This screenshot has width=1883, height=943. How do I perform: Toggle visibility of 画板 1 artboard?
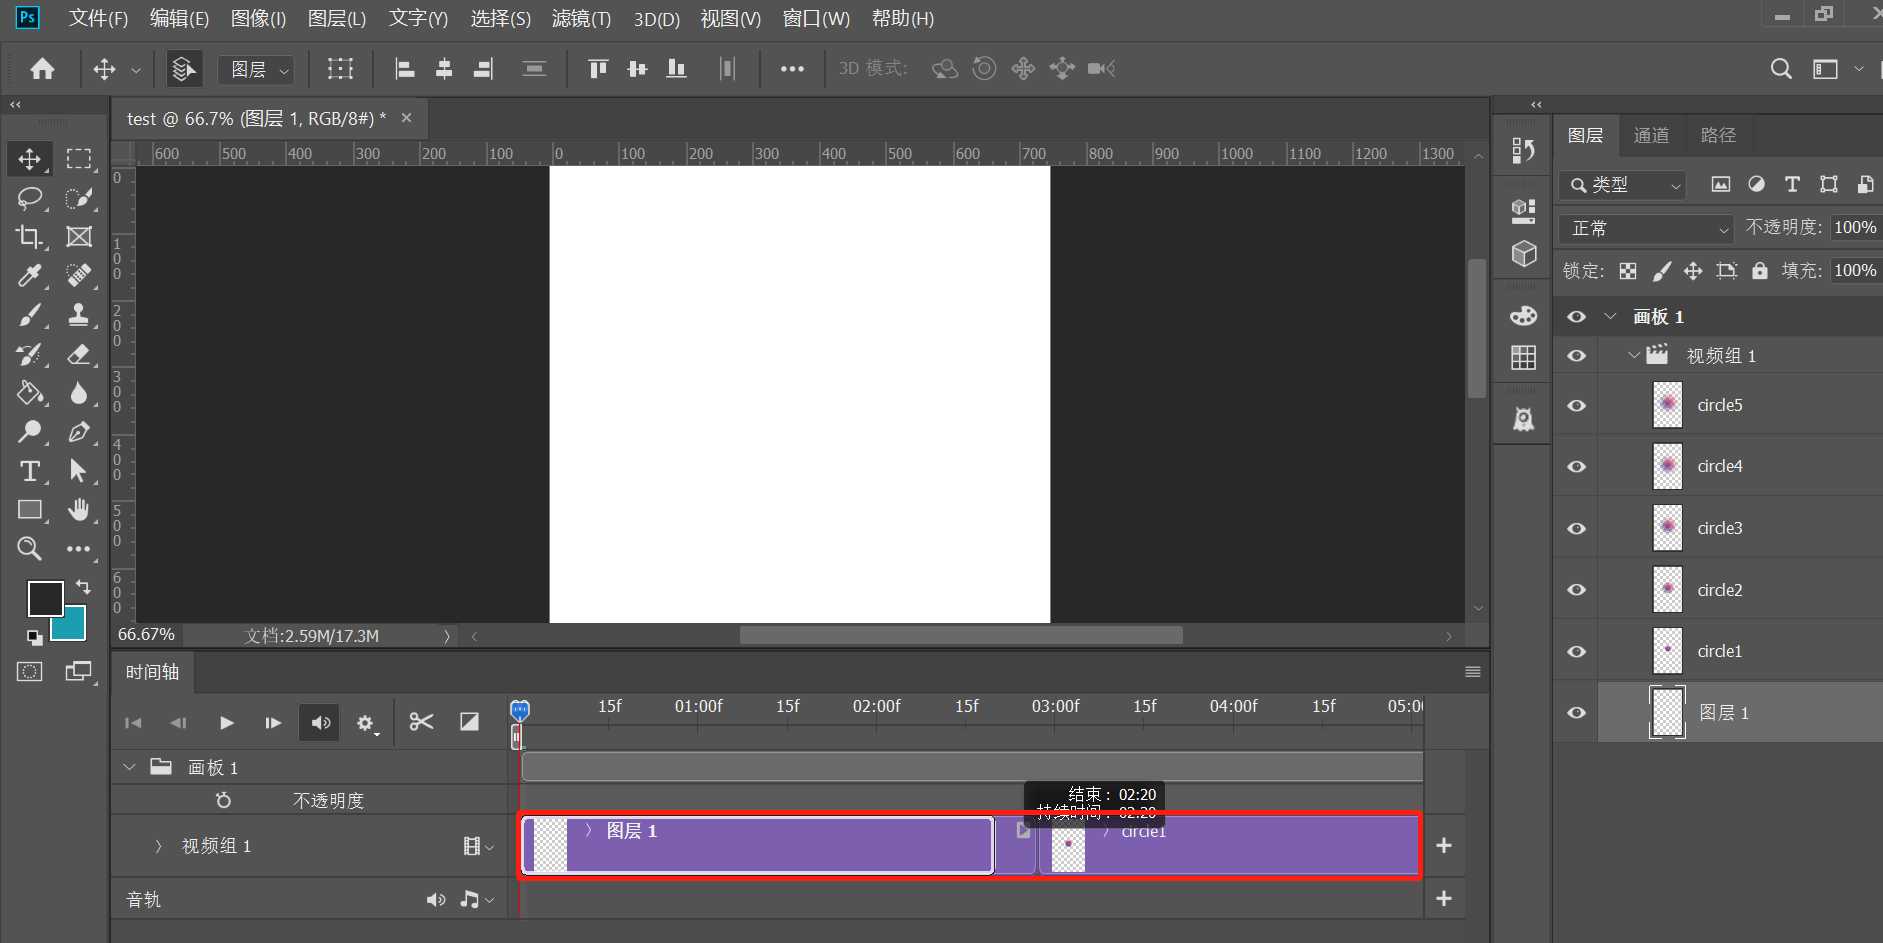[x=1577, y=317]
